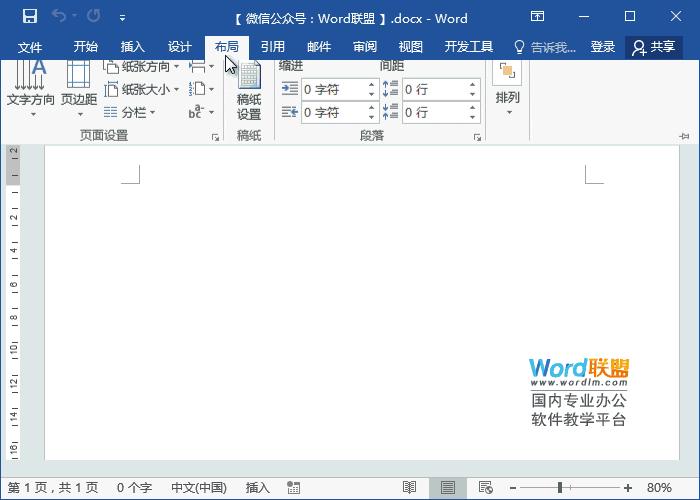Click the language 中文(中国) indicator
The height and width of the screenshot is (500, 700).
199,488
